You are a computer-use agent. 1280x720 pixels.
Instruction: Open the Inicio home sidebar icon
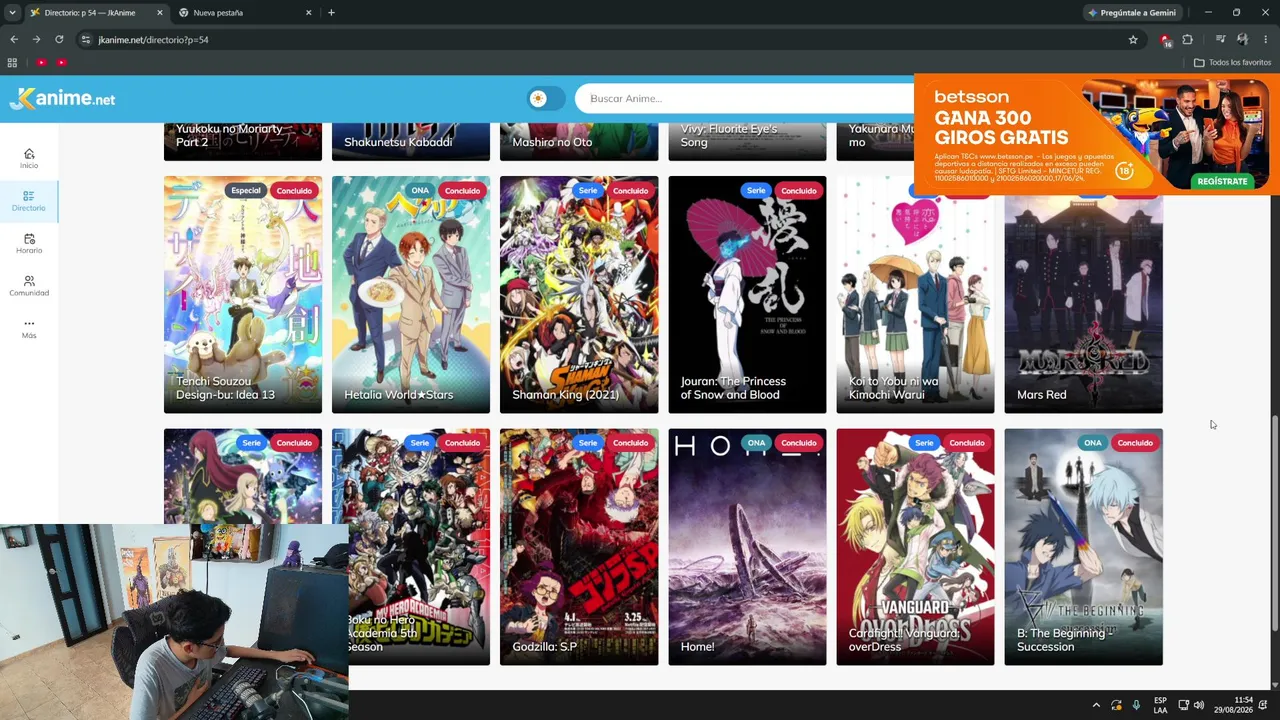tap(29, 158)
